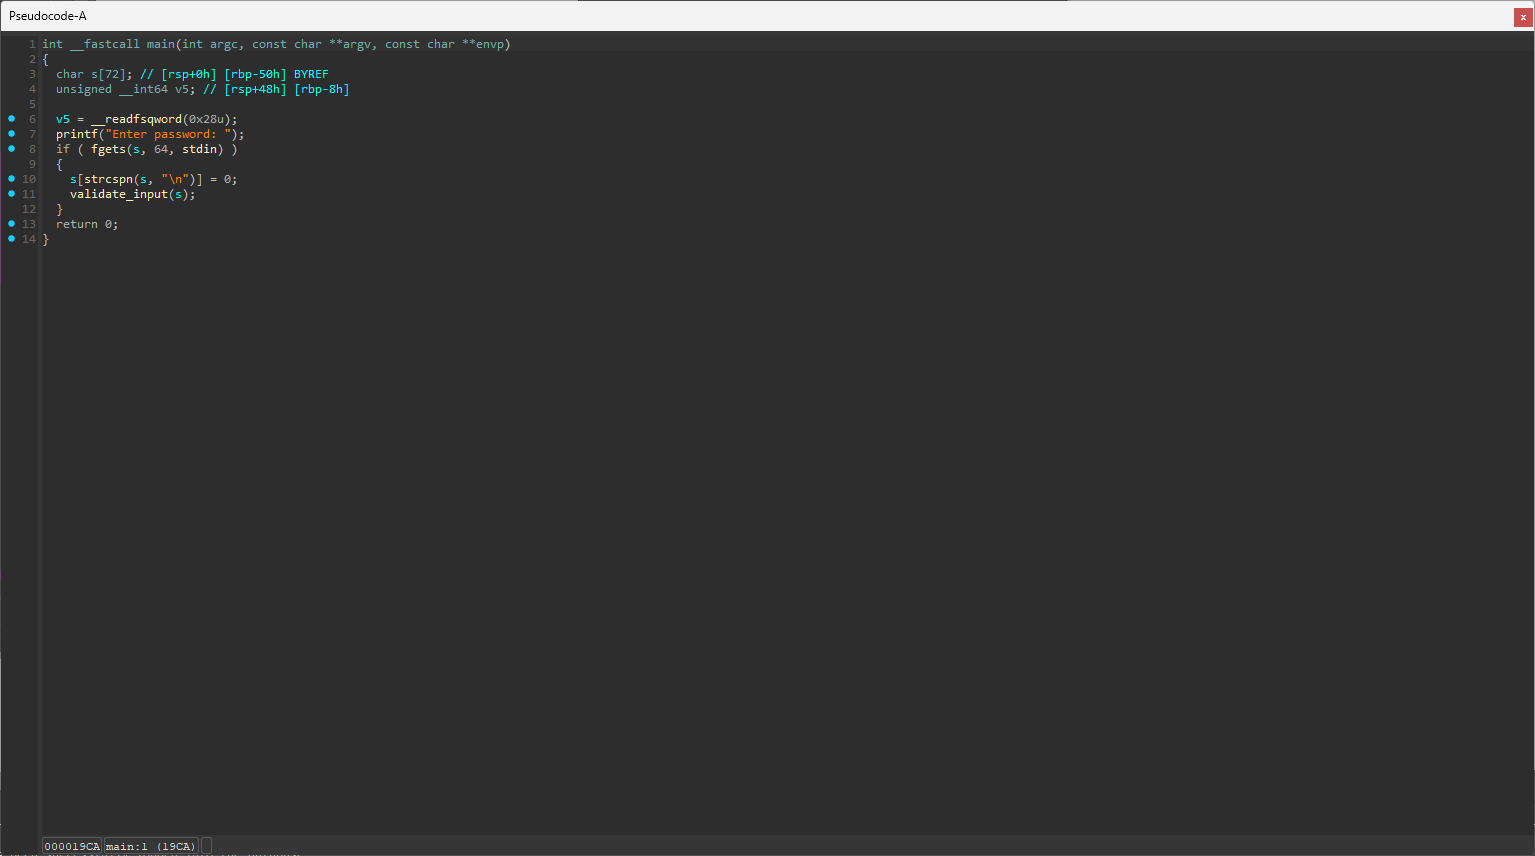Toggle breakpoint dot on line 14
1535x856 pixels.
pos(12,239)
